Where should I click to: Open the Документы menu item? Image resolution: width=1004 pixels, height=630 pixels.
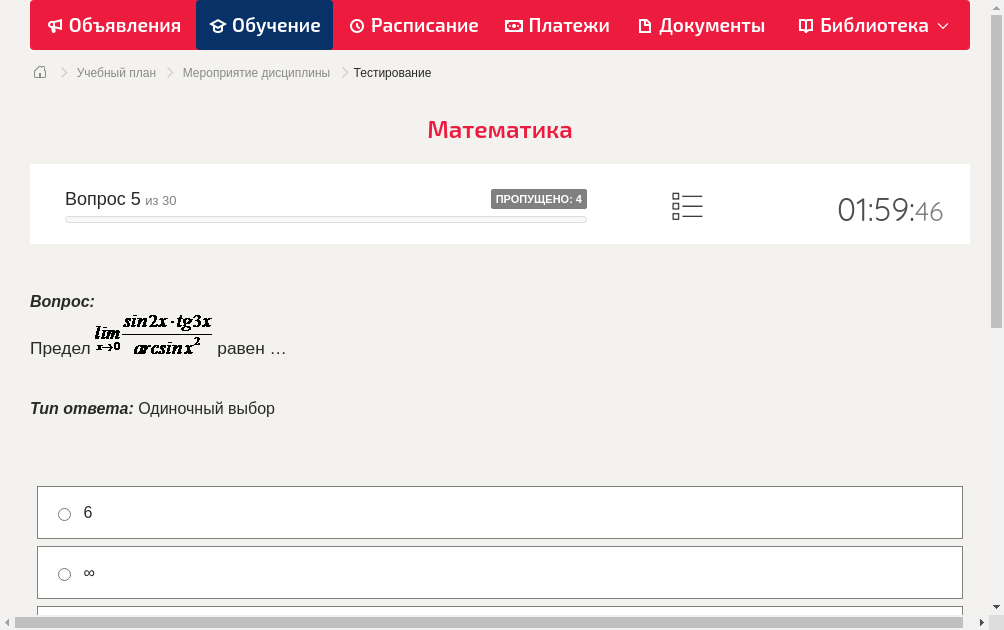700,25
